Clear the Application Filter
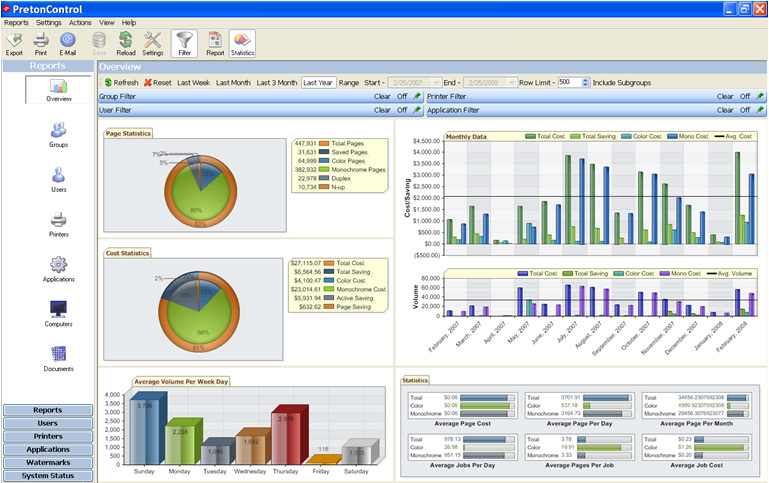This screenshot has height=483, width=769. 725,110
